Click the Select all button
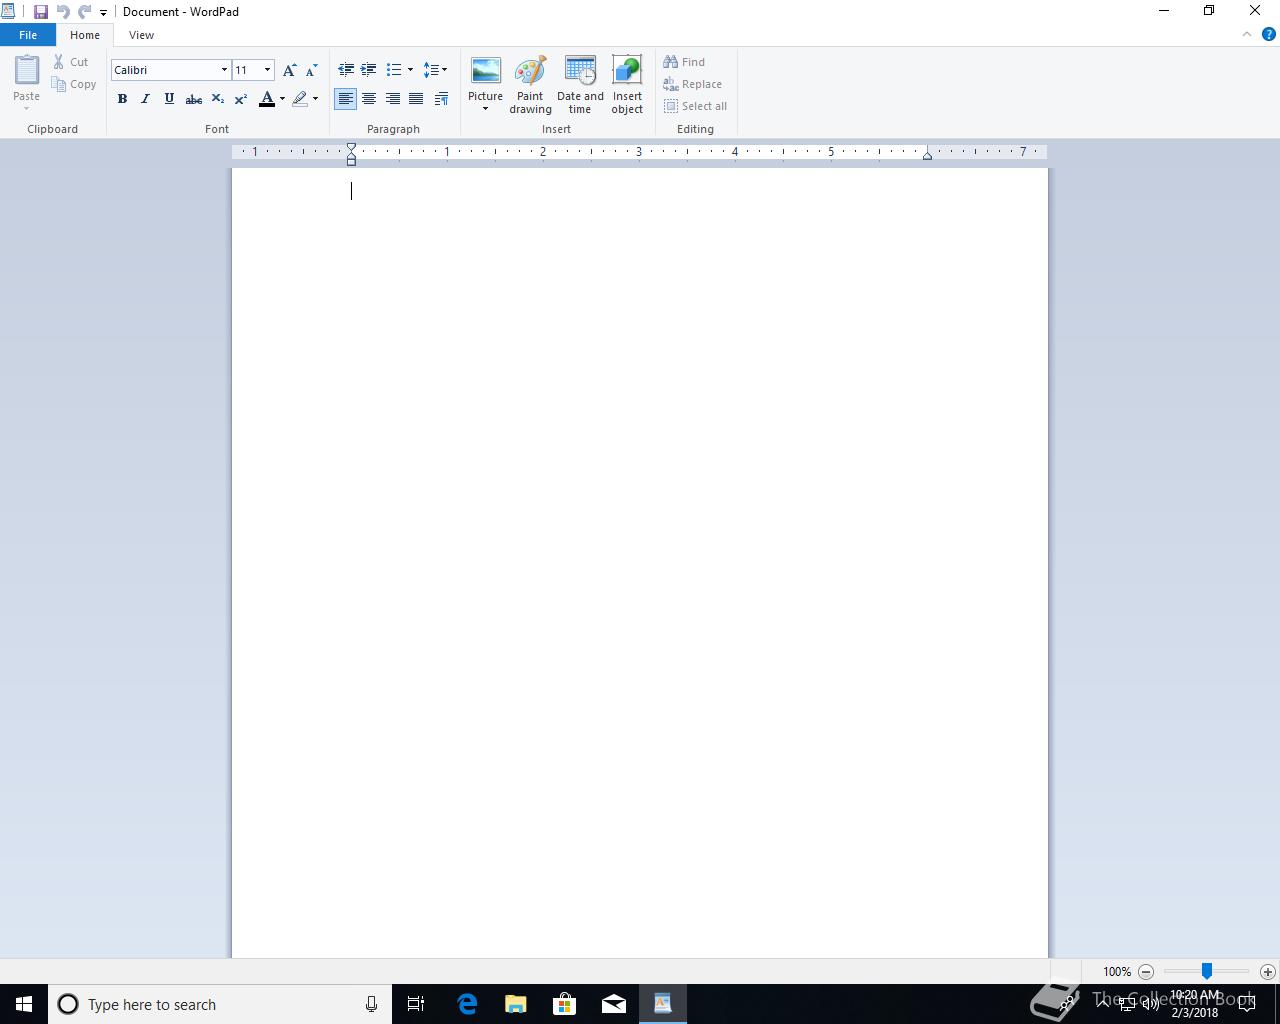The image size is (1280, 1024). (695, 106)
